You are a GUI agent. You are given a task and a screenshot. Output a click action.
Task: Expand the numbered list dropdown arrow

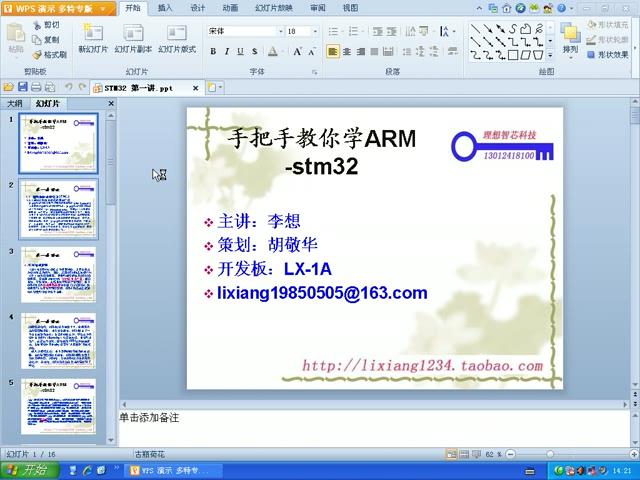tap(362, 31)
